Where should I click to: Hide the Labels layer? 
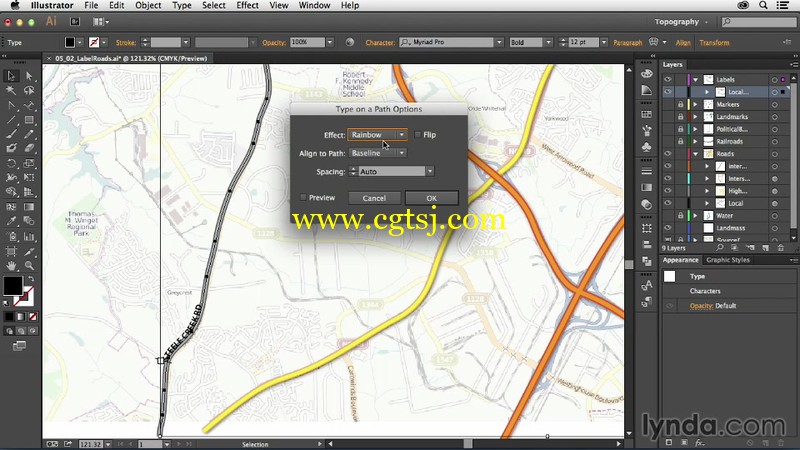(668, 79)
